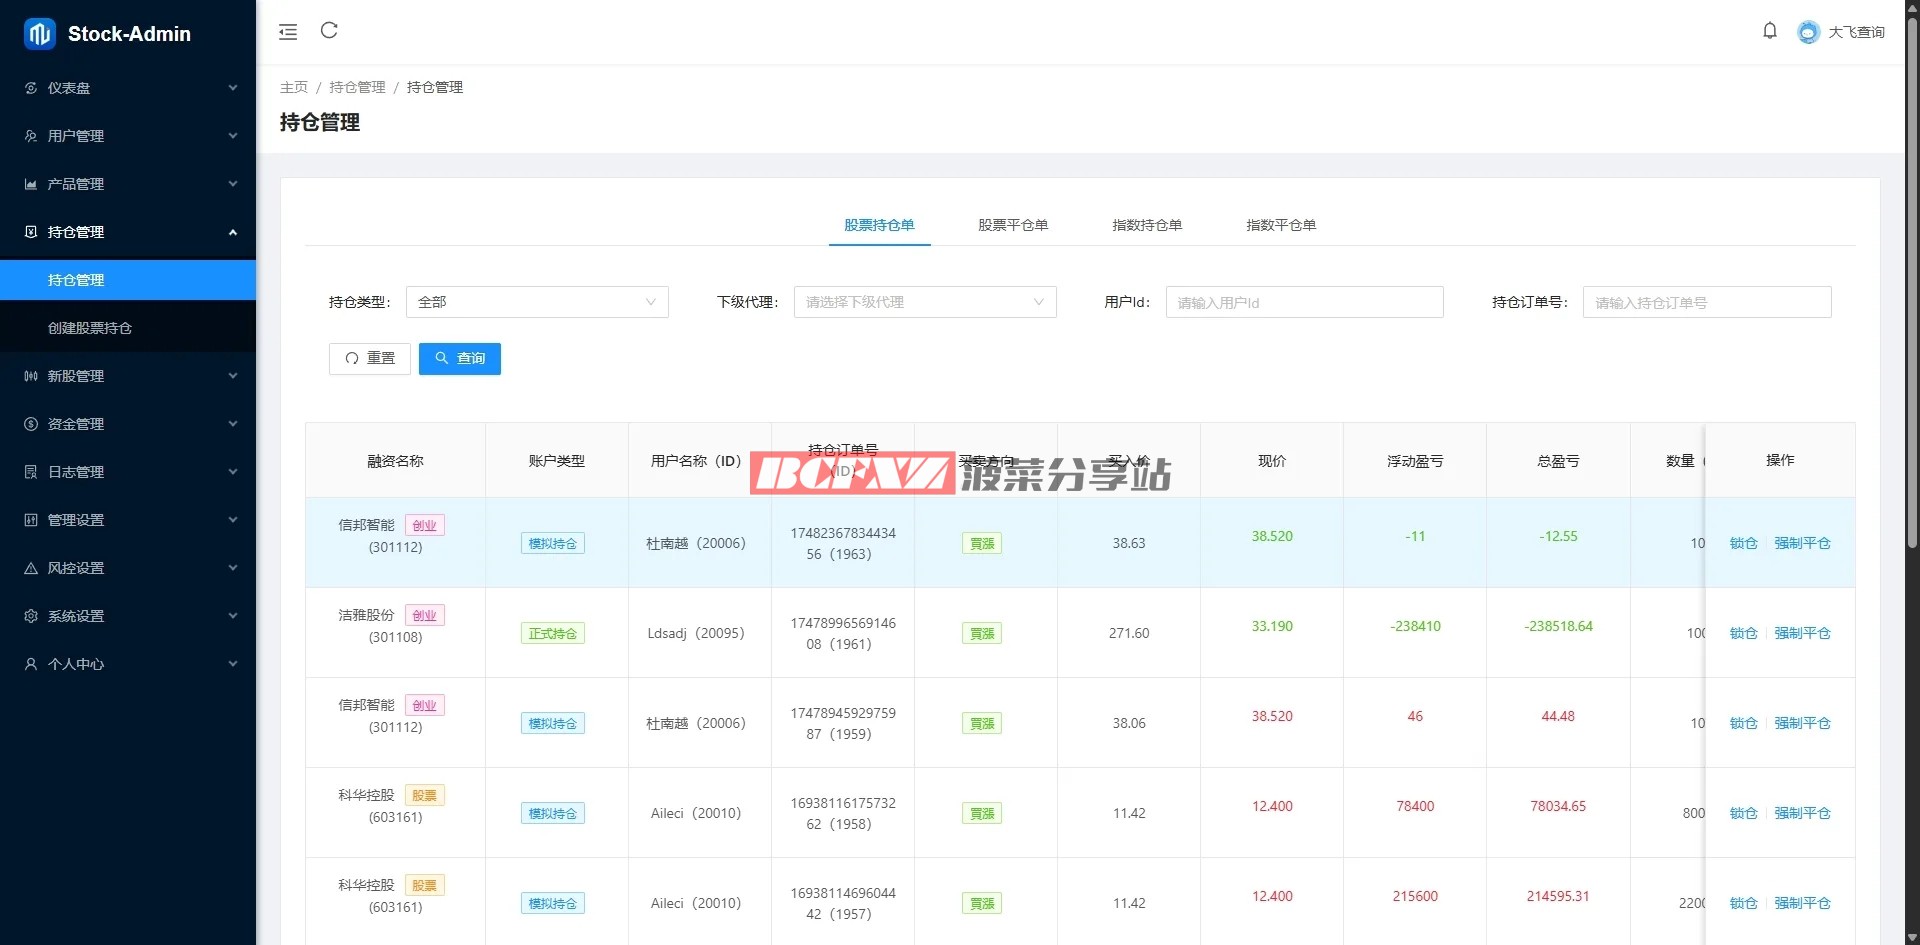Screen dimensions: 1920x945
Task: Open the 持仓类型 dropdown
Action: click(x=537, y=302)
